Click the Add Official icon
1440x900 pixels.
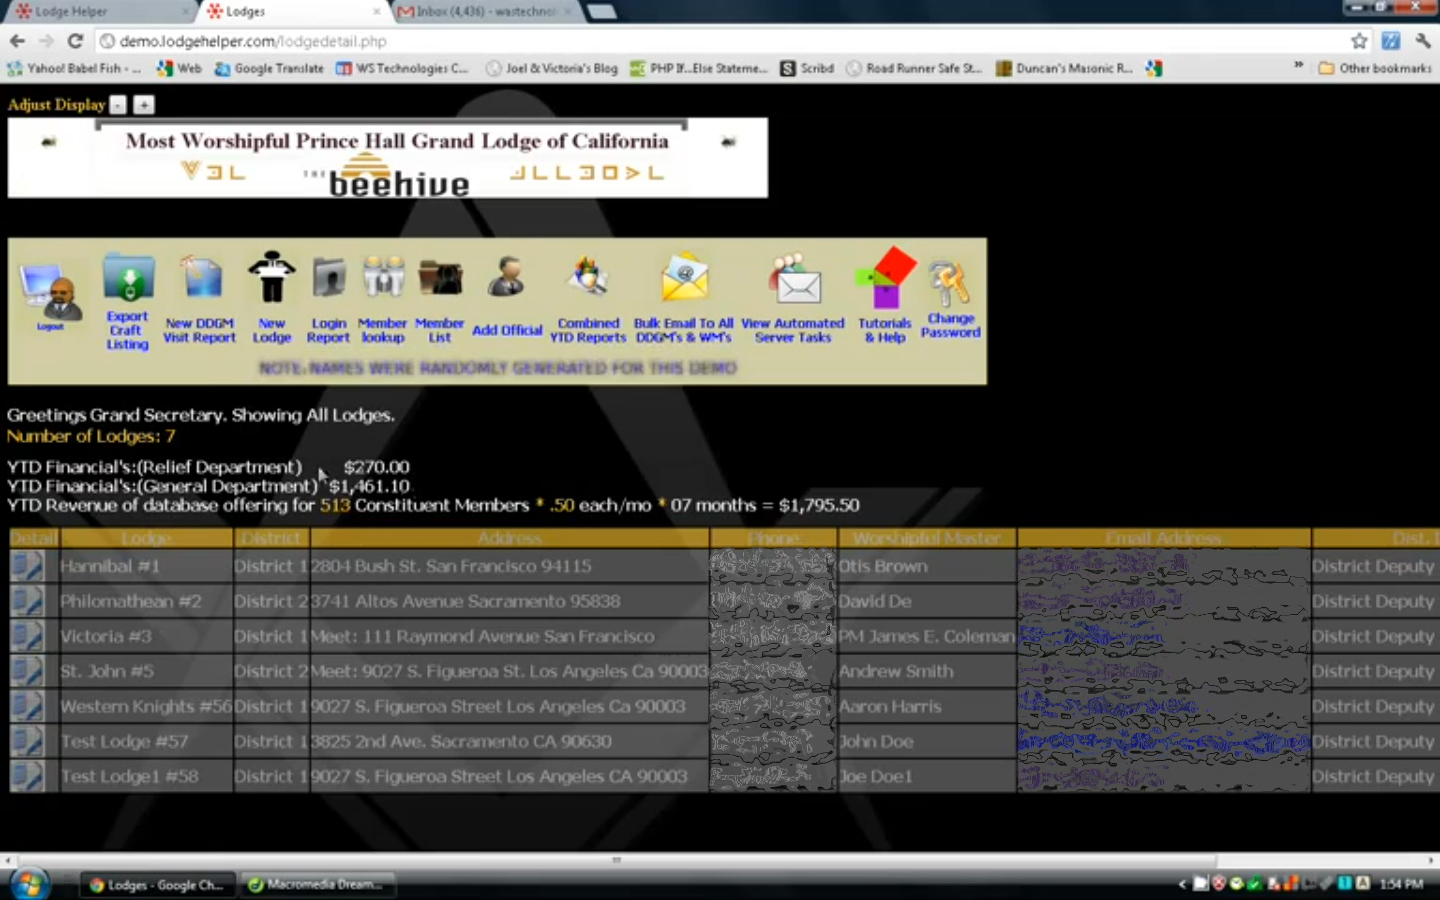tap(507, 280)
